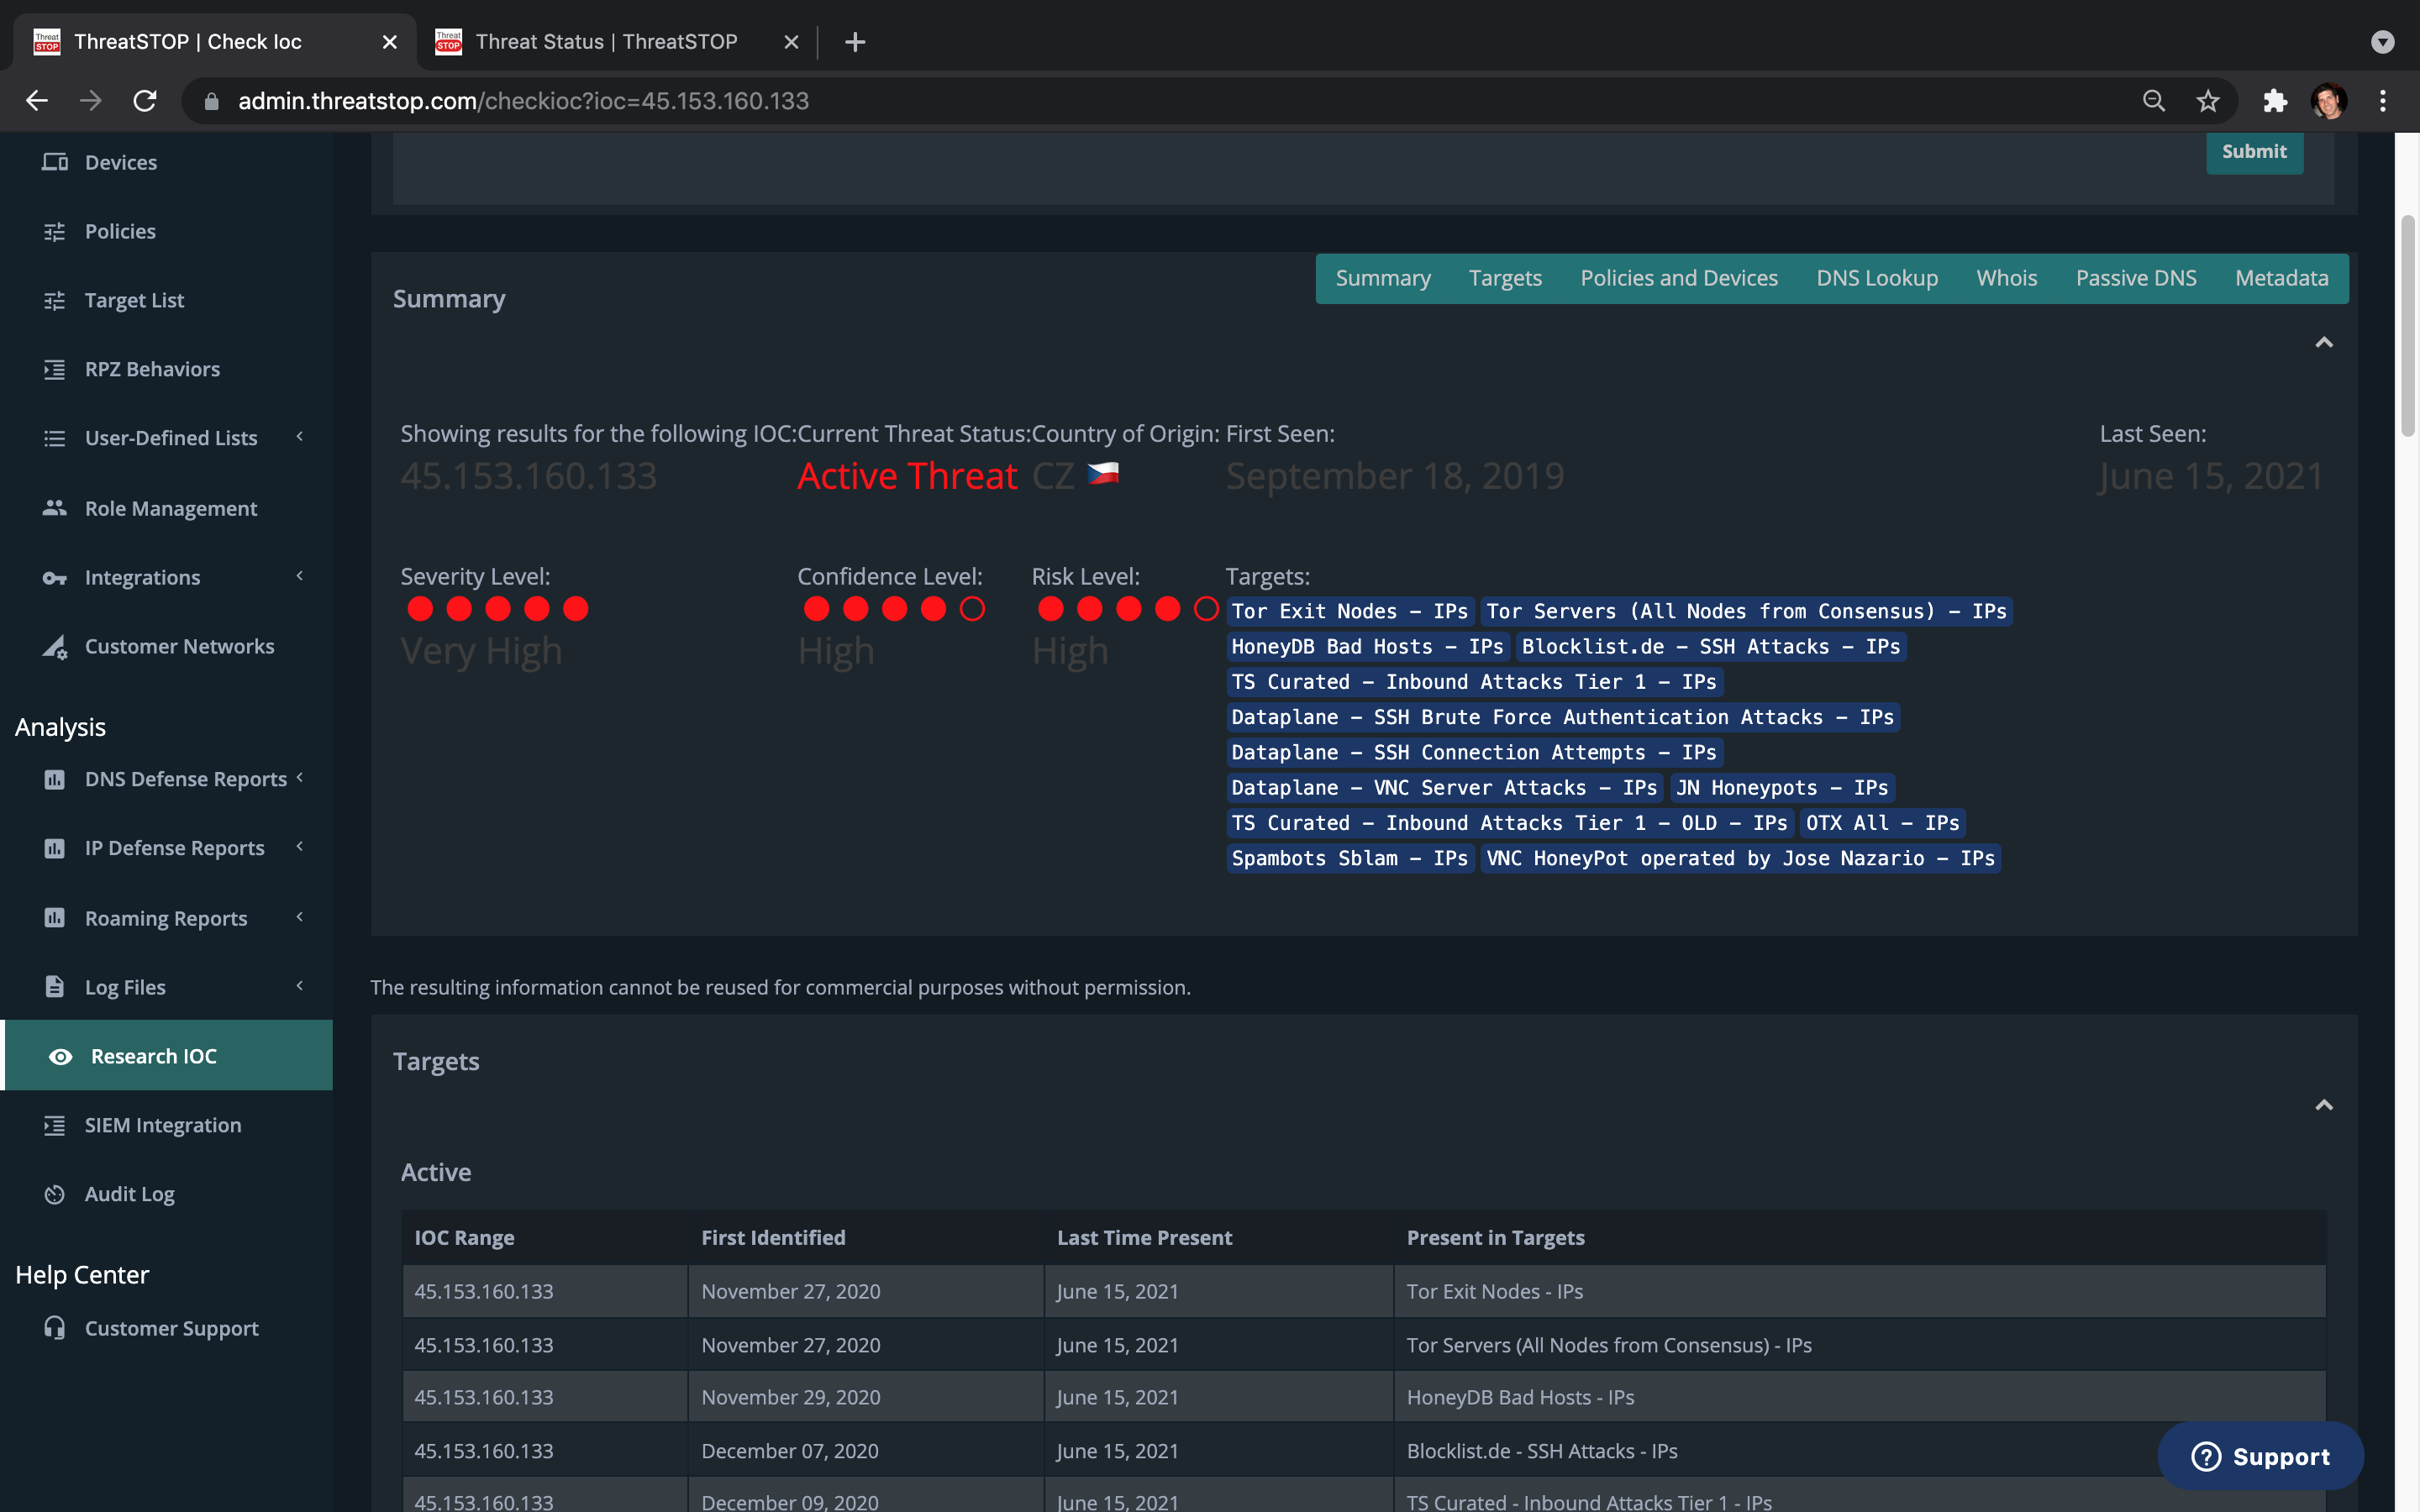Switch to the Whois tab
This screenshot has width=2420, height=1512.
pyautogui.click(x=2006, y=278)
